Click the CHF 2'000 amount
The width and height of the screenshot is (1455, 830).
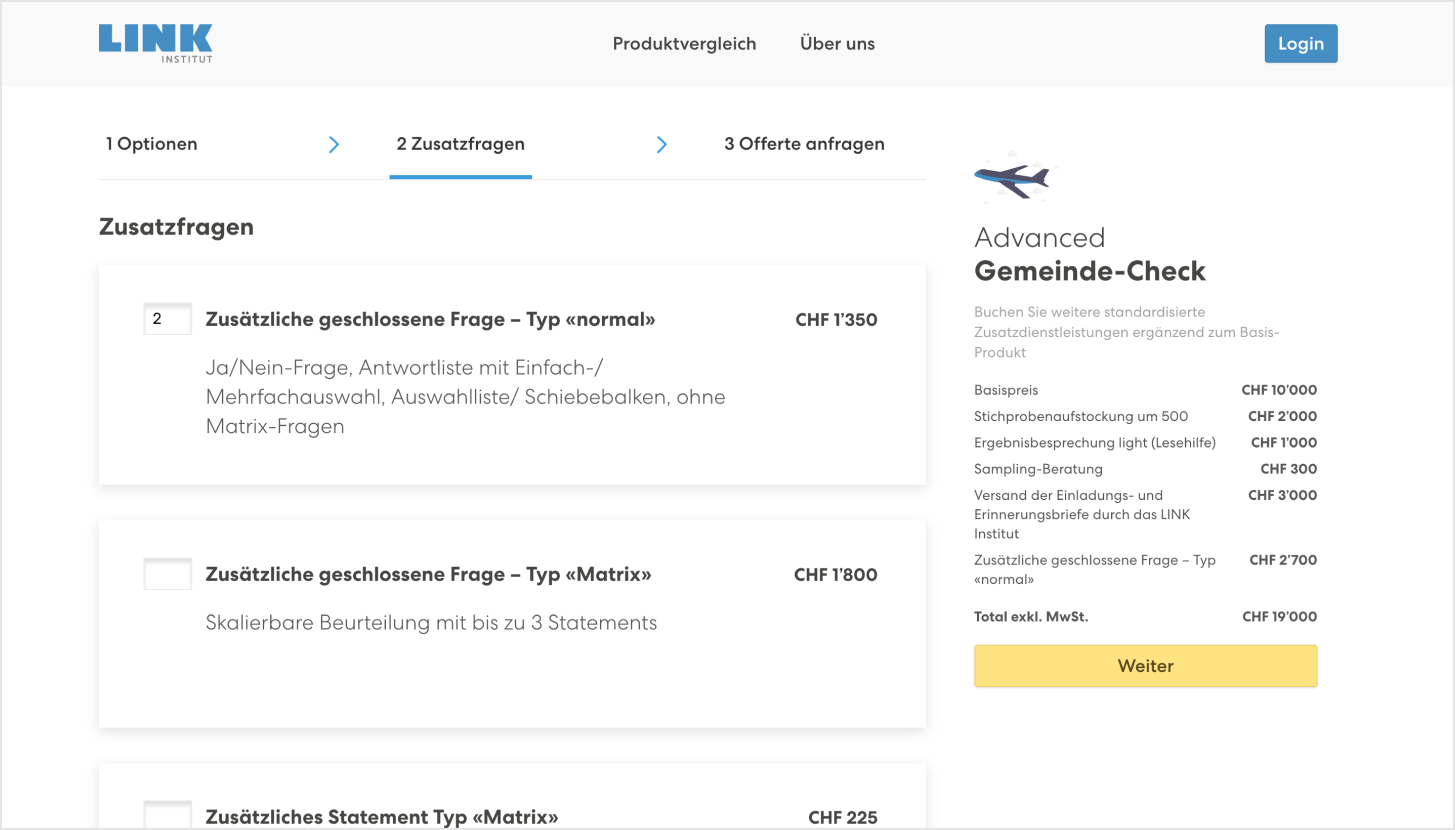[1282, 416]
